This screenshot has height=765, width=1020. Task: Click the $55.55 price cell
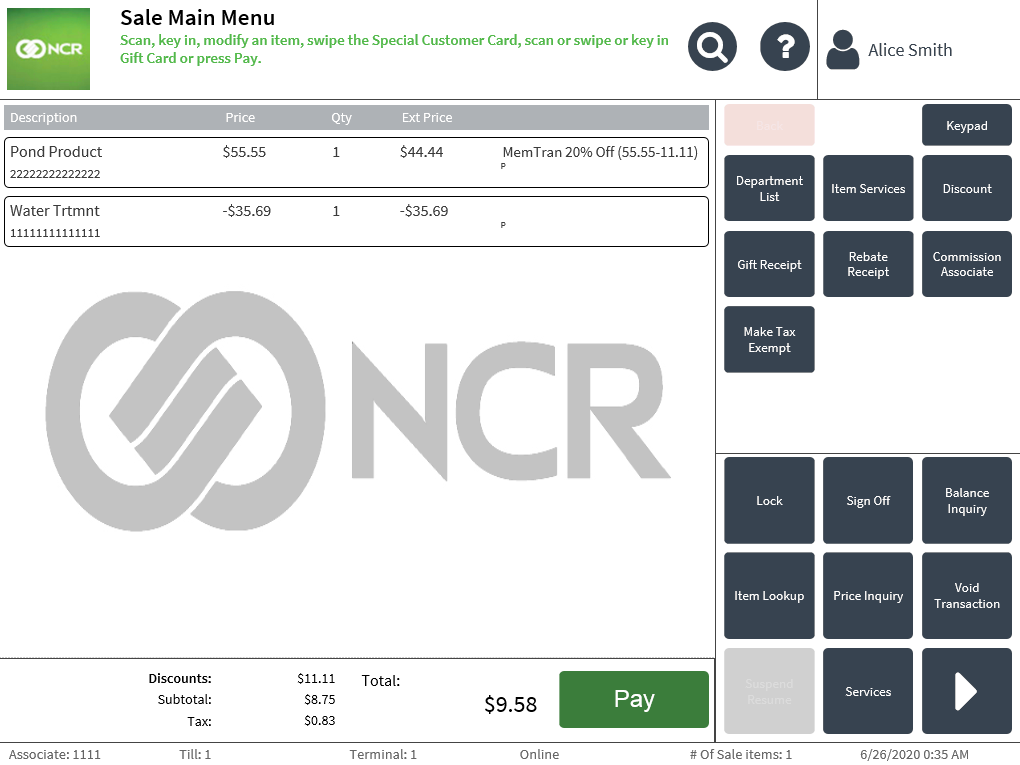tap(244, 152)
